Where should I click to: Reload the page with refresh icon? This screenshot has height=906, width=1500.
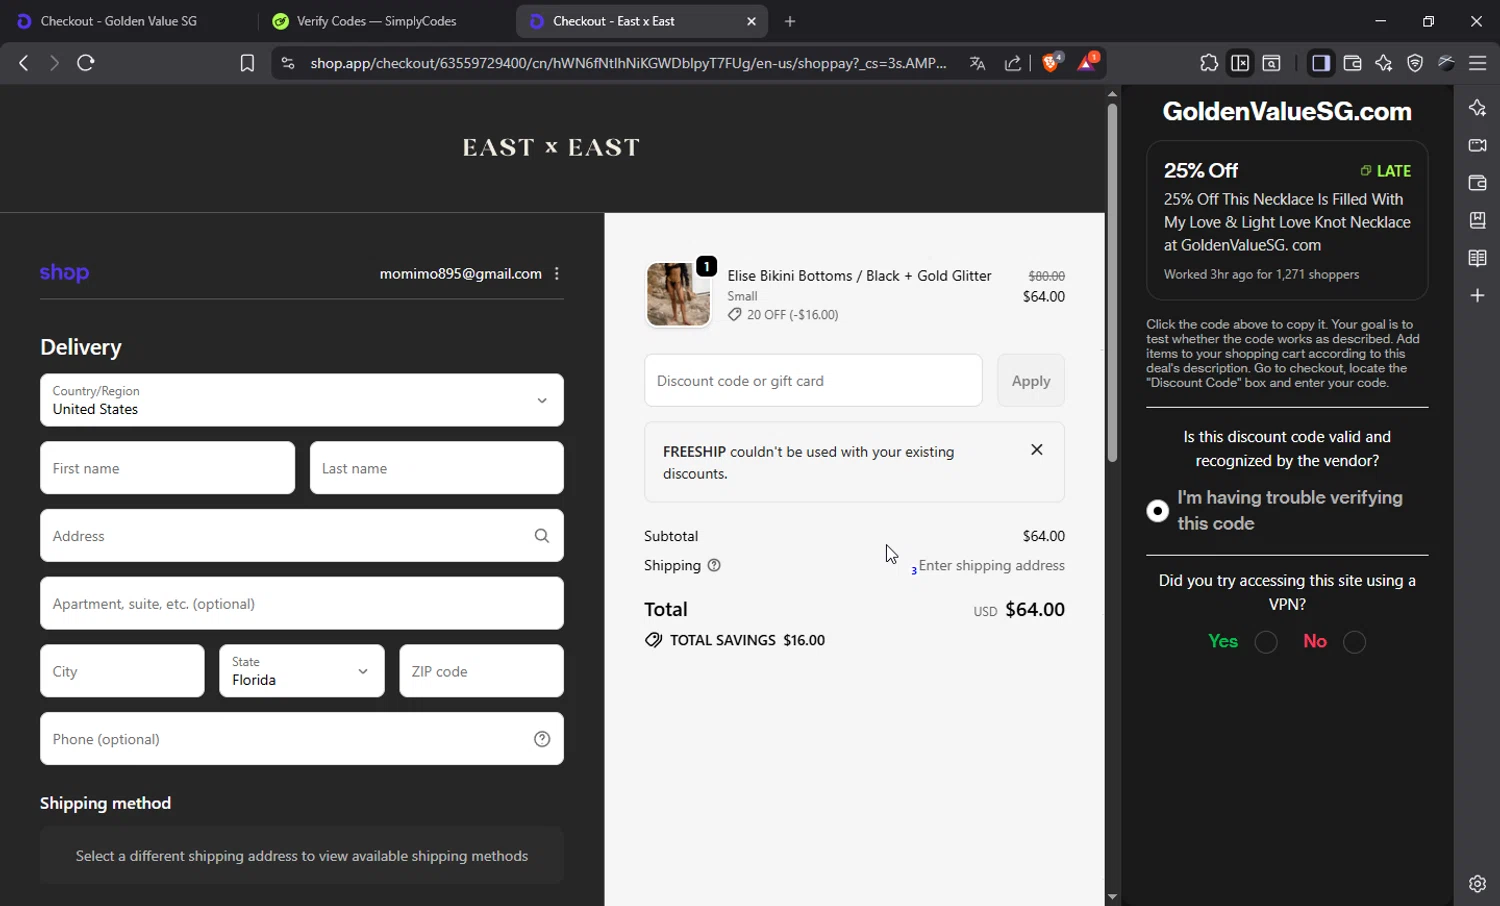coord(86,63)
